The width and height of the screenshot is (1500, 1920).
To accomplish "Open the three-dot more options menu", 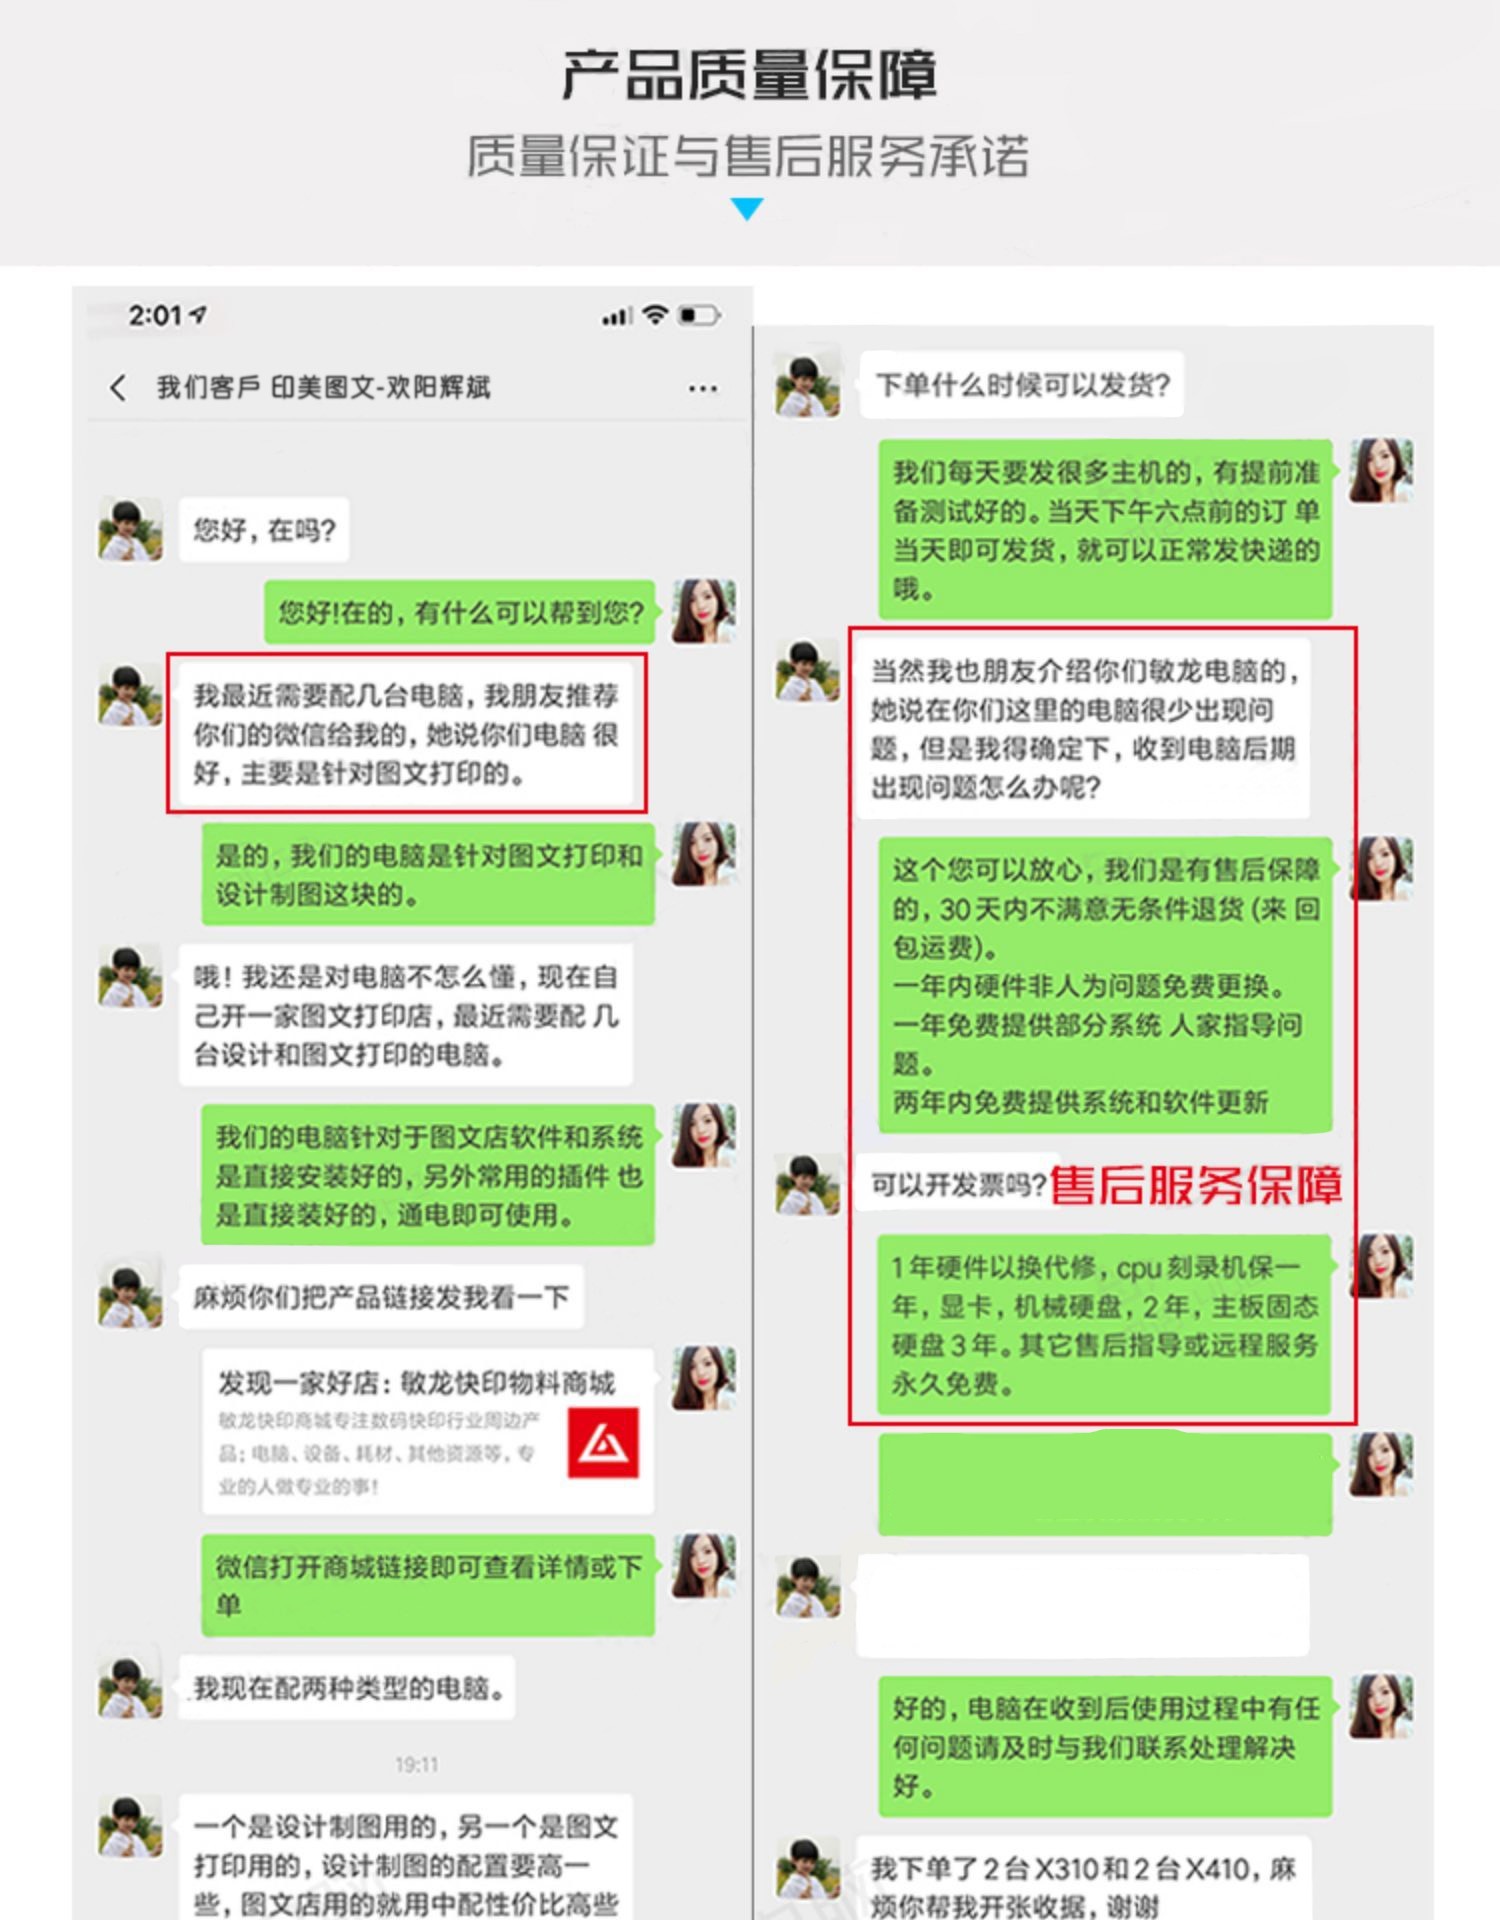I will coord(703,388).
